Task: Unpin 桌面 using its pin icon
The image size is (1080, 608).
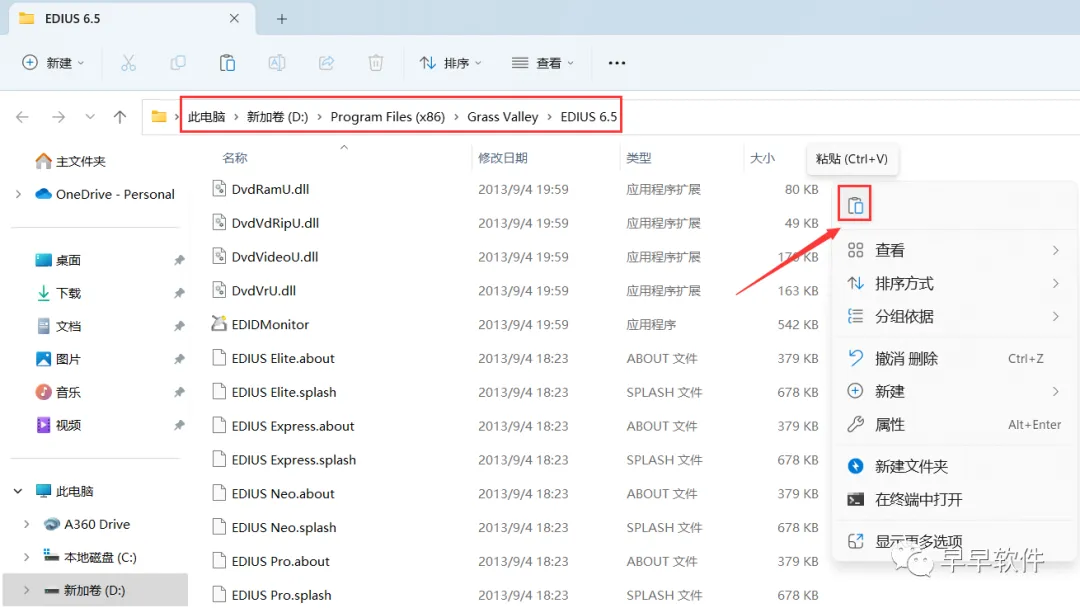Action: [x=179, y=260]
